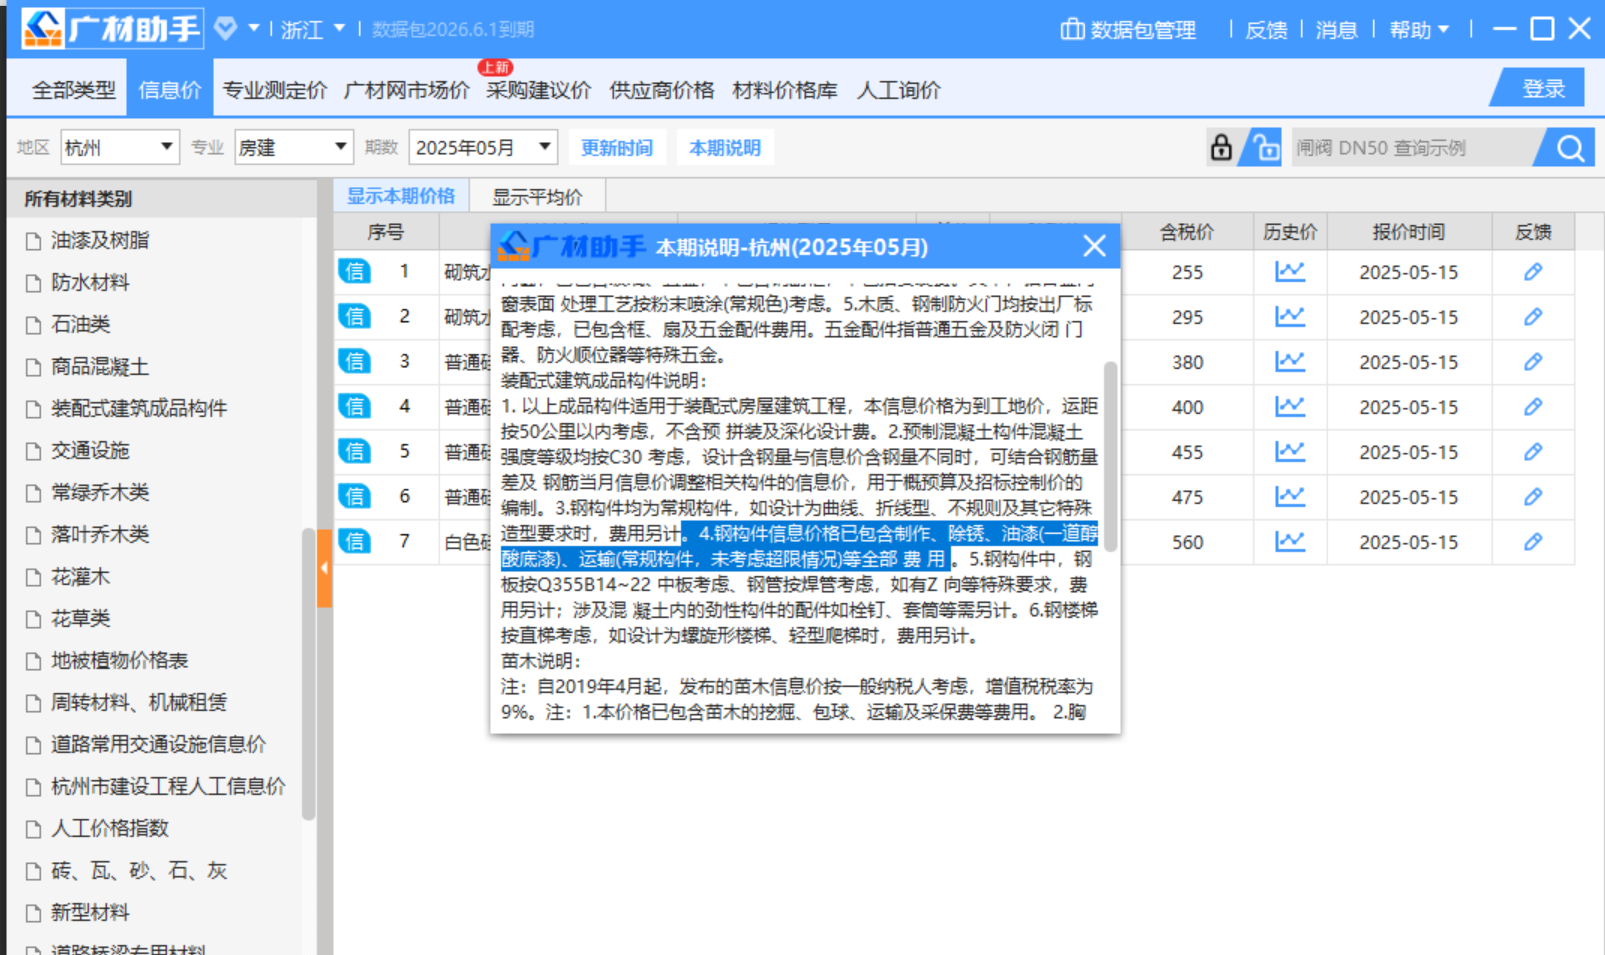Screen dimensions: 1605x955
Task: Click the sidebar collapse orange arrow handle
Action: (x=324, y=568)
